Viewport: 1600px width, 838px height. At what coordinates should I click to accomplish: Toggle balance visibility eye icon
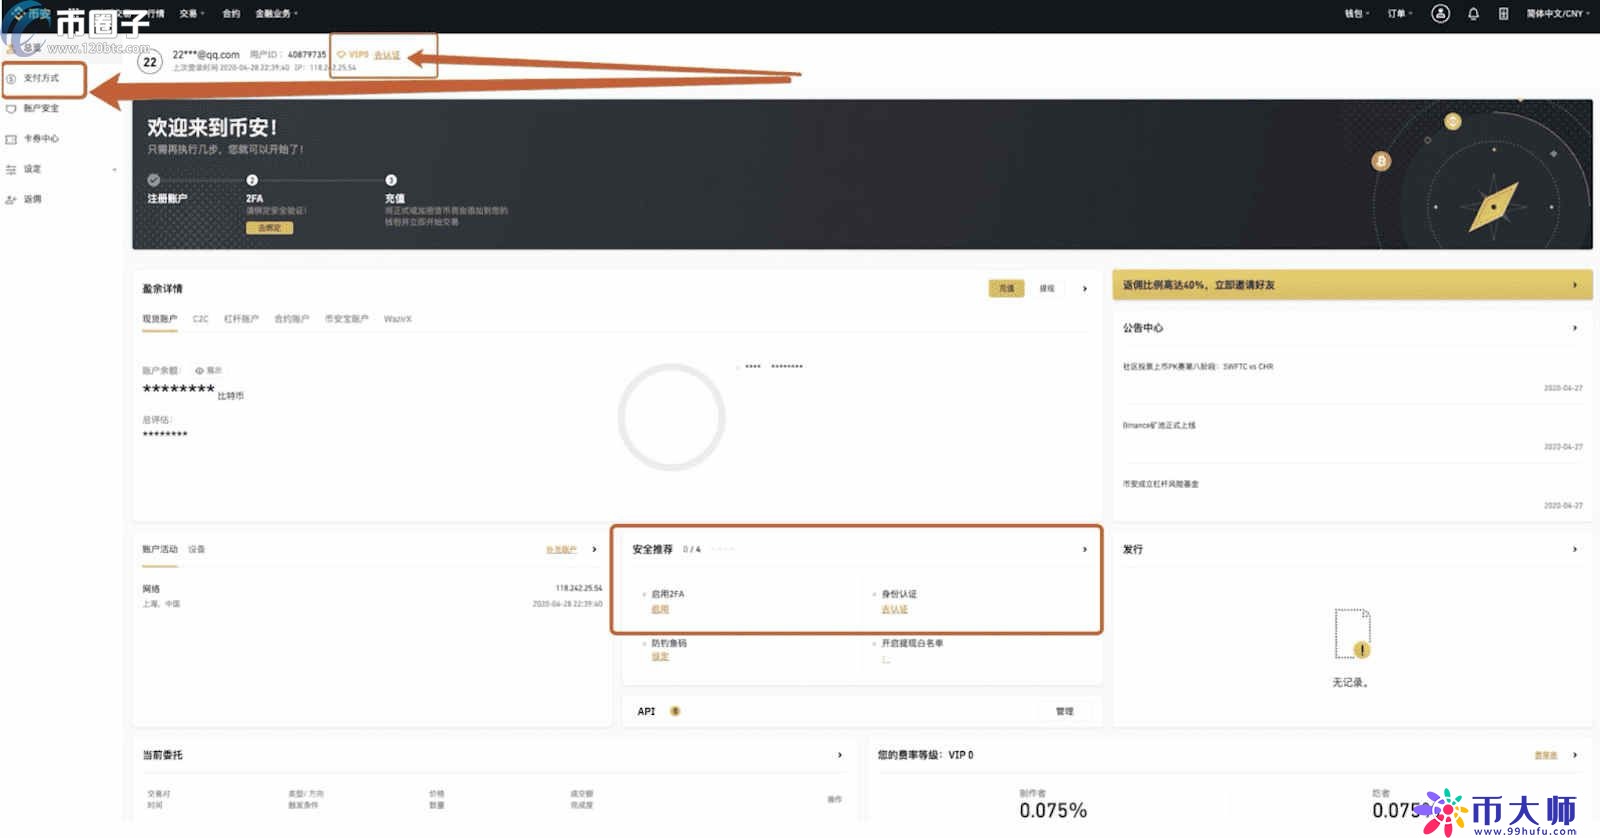[200, 371]
